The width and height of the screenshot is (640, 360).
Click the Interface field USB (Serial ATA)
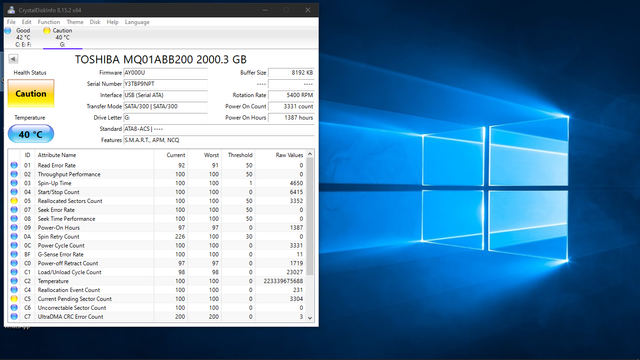click(165, 95)
